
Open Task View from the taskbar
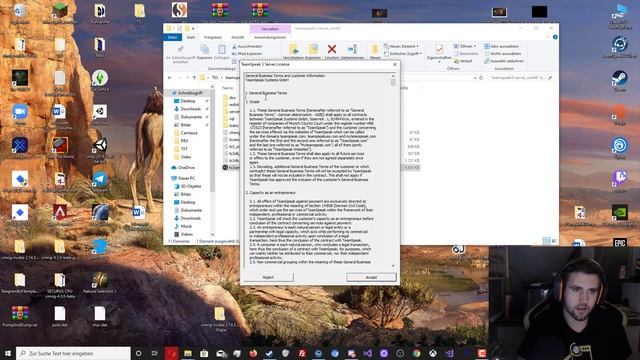click(x=155, y=353)
